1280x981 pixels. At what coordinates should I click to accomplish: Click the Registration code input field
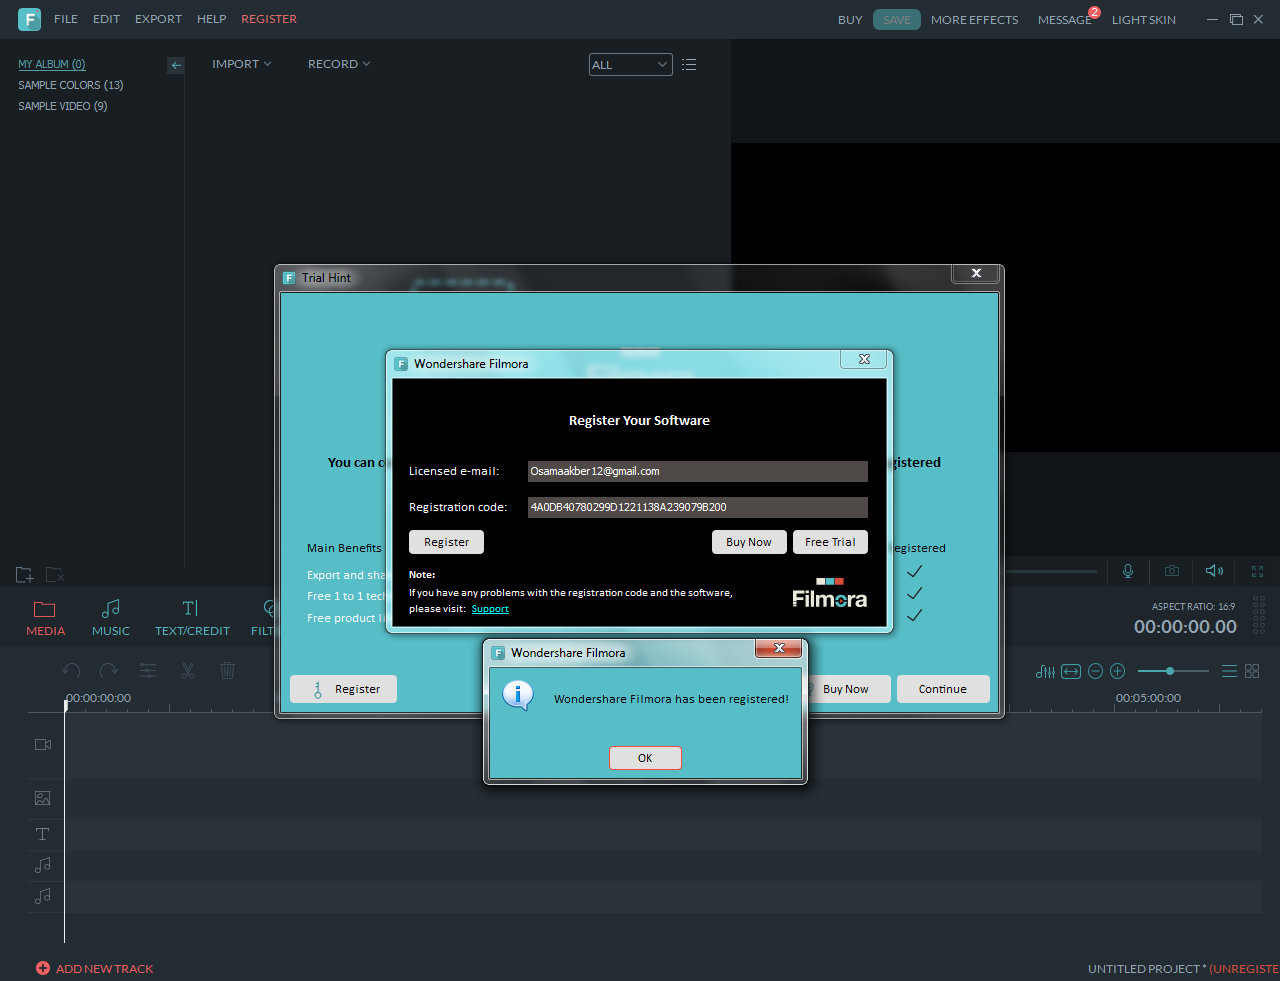698,507
